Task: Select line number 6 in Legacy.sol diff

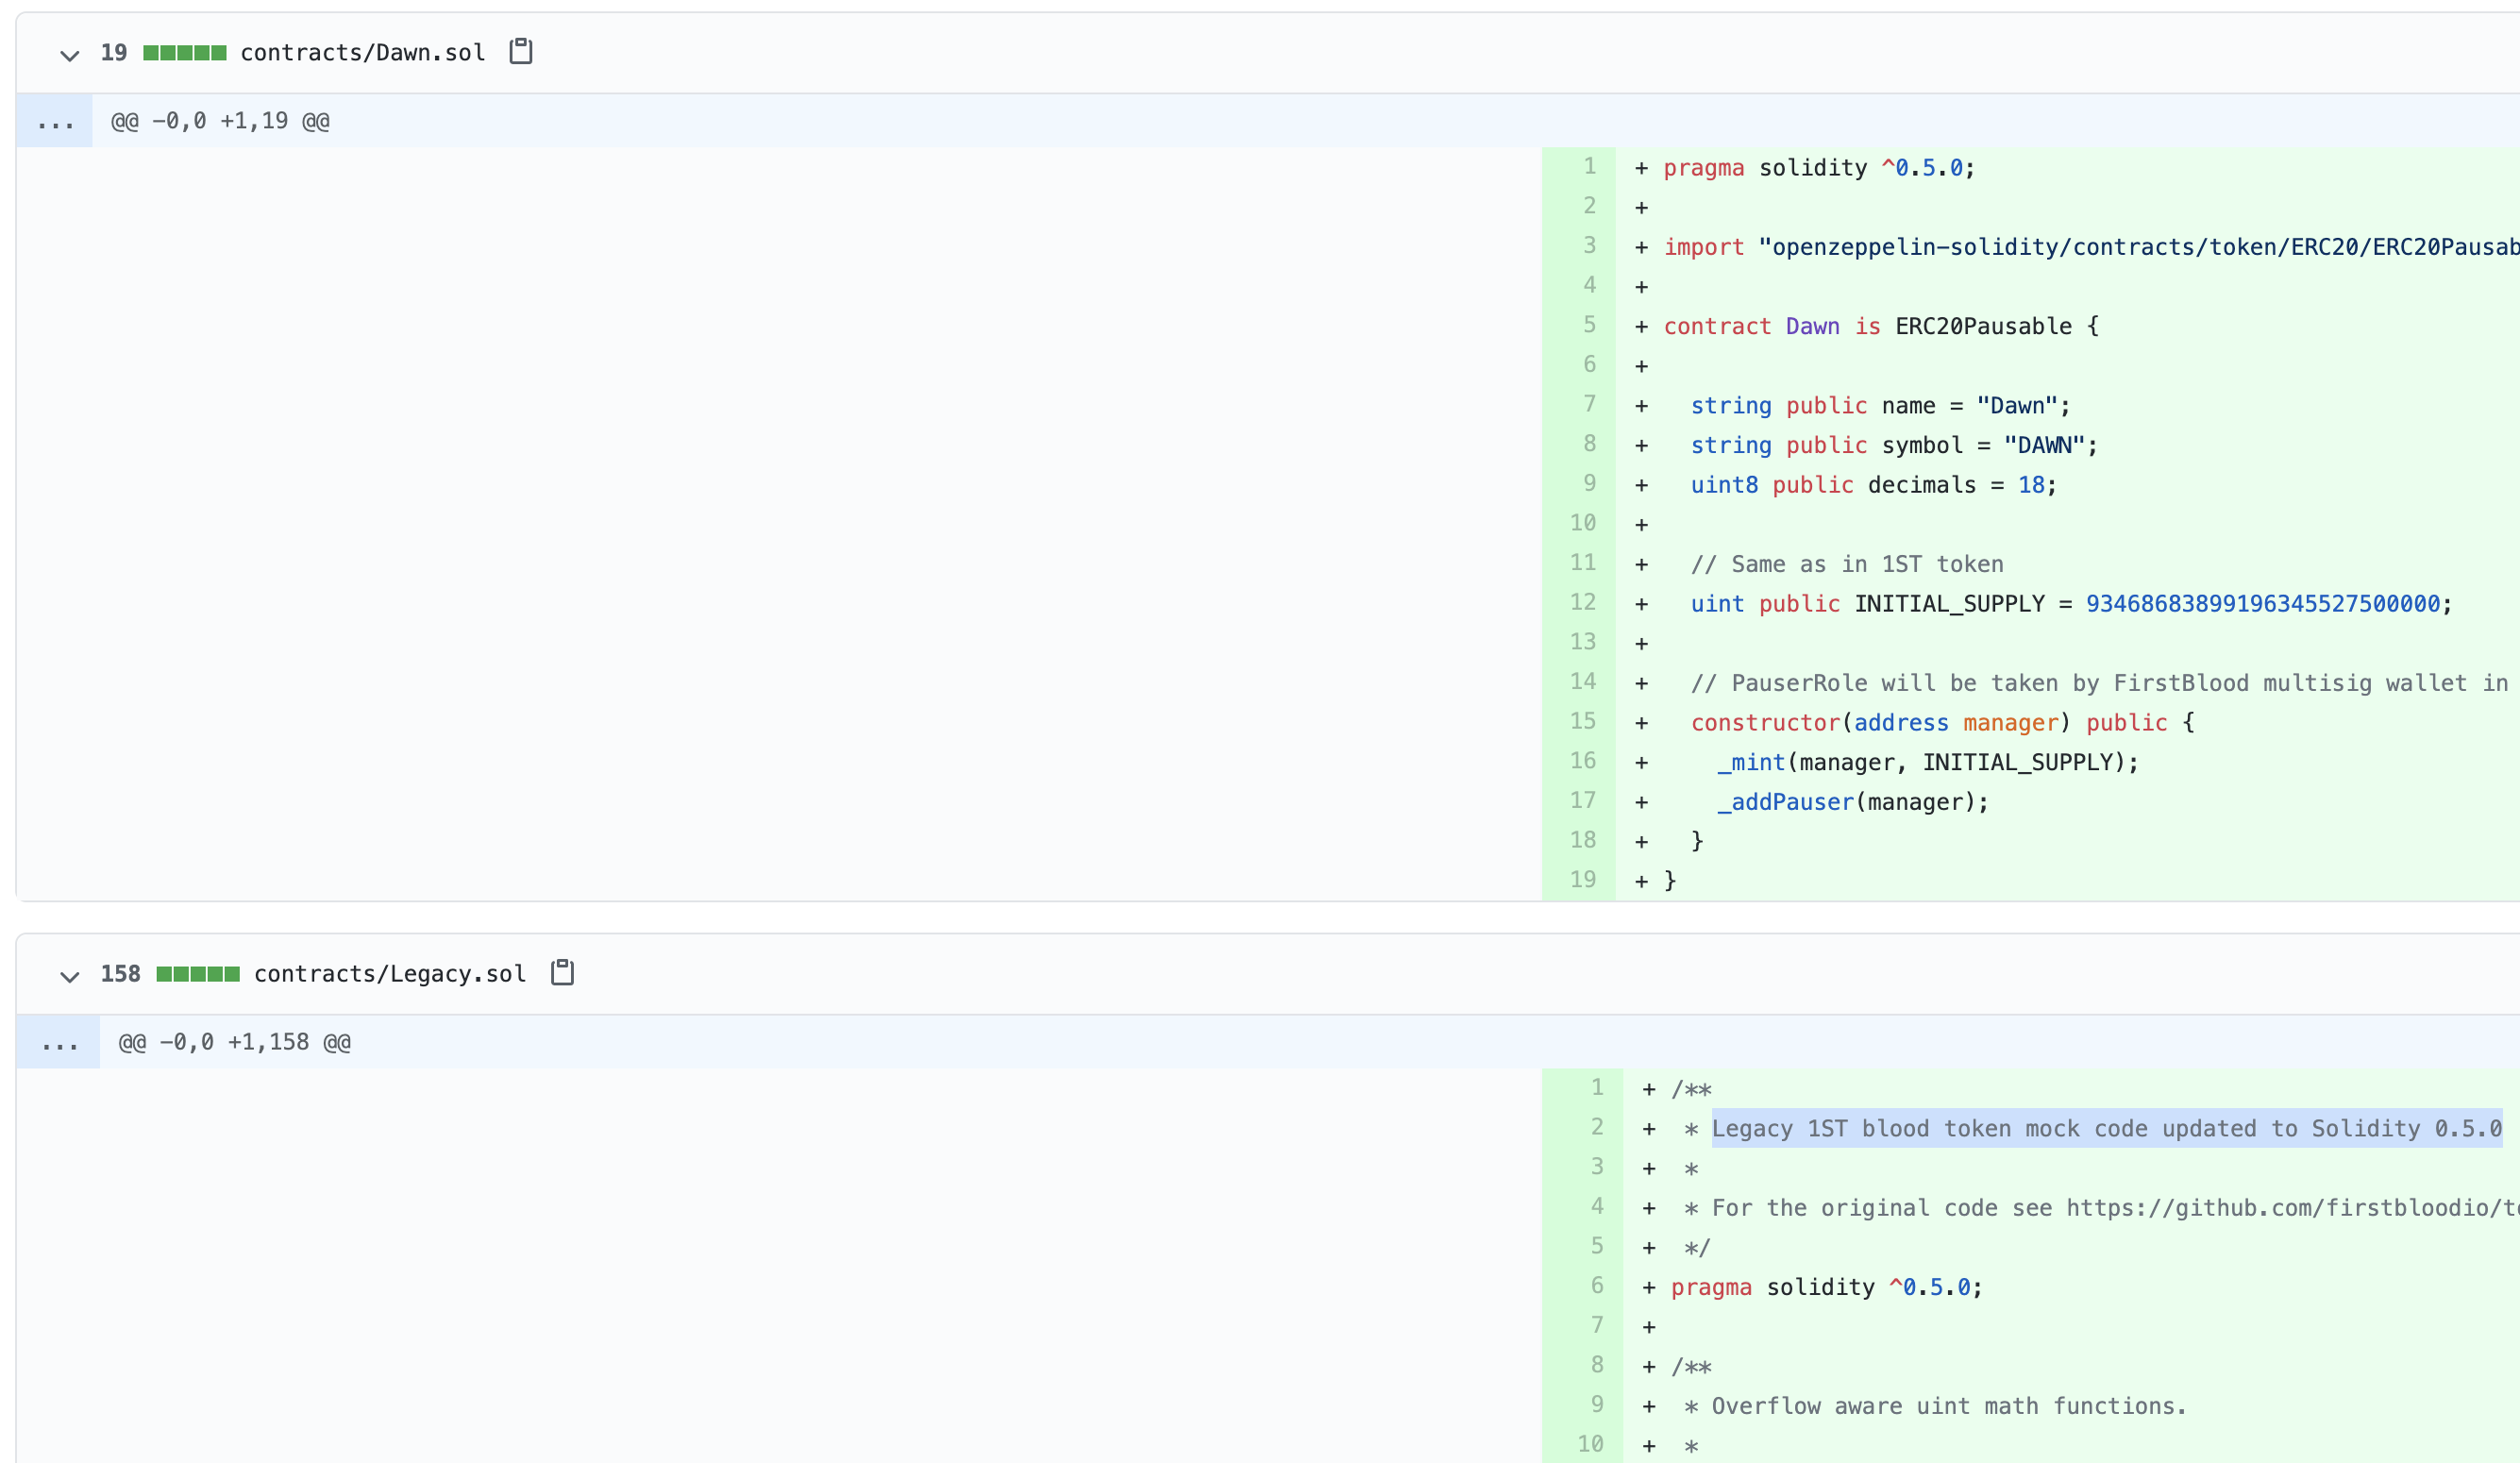Action: click(x=1596, y=1286)
